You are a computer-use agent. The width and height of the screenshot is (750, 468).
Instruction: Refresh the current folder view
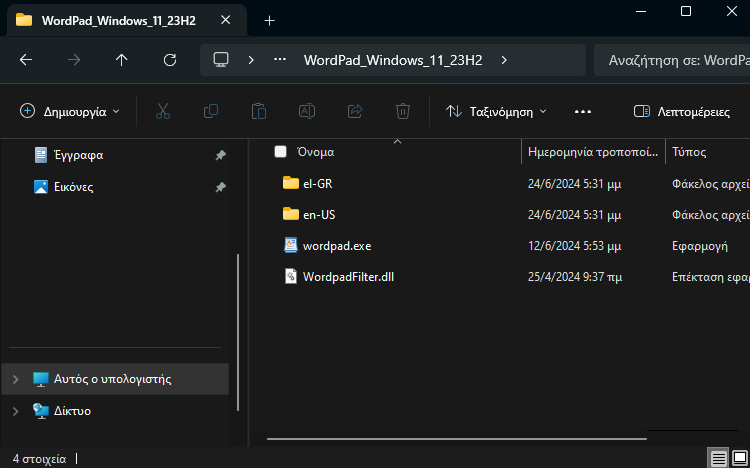pyautogui.click(x=170, y=60)
